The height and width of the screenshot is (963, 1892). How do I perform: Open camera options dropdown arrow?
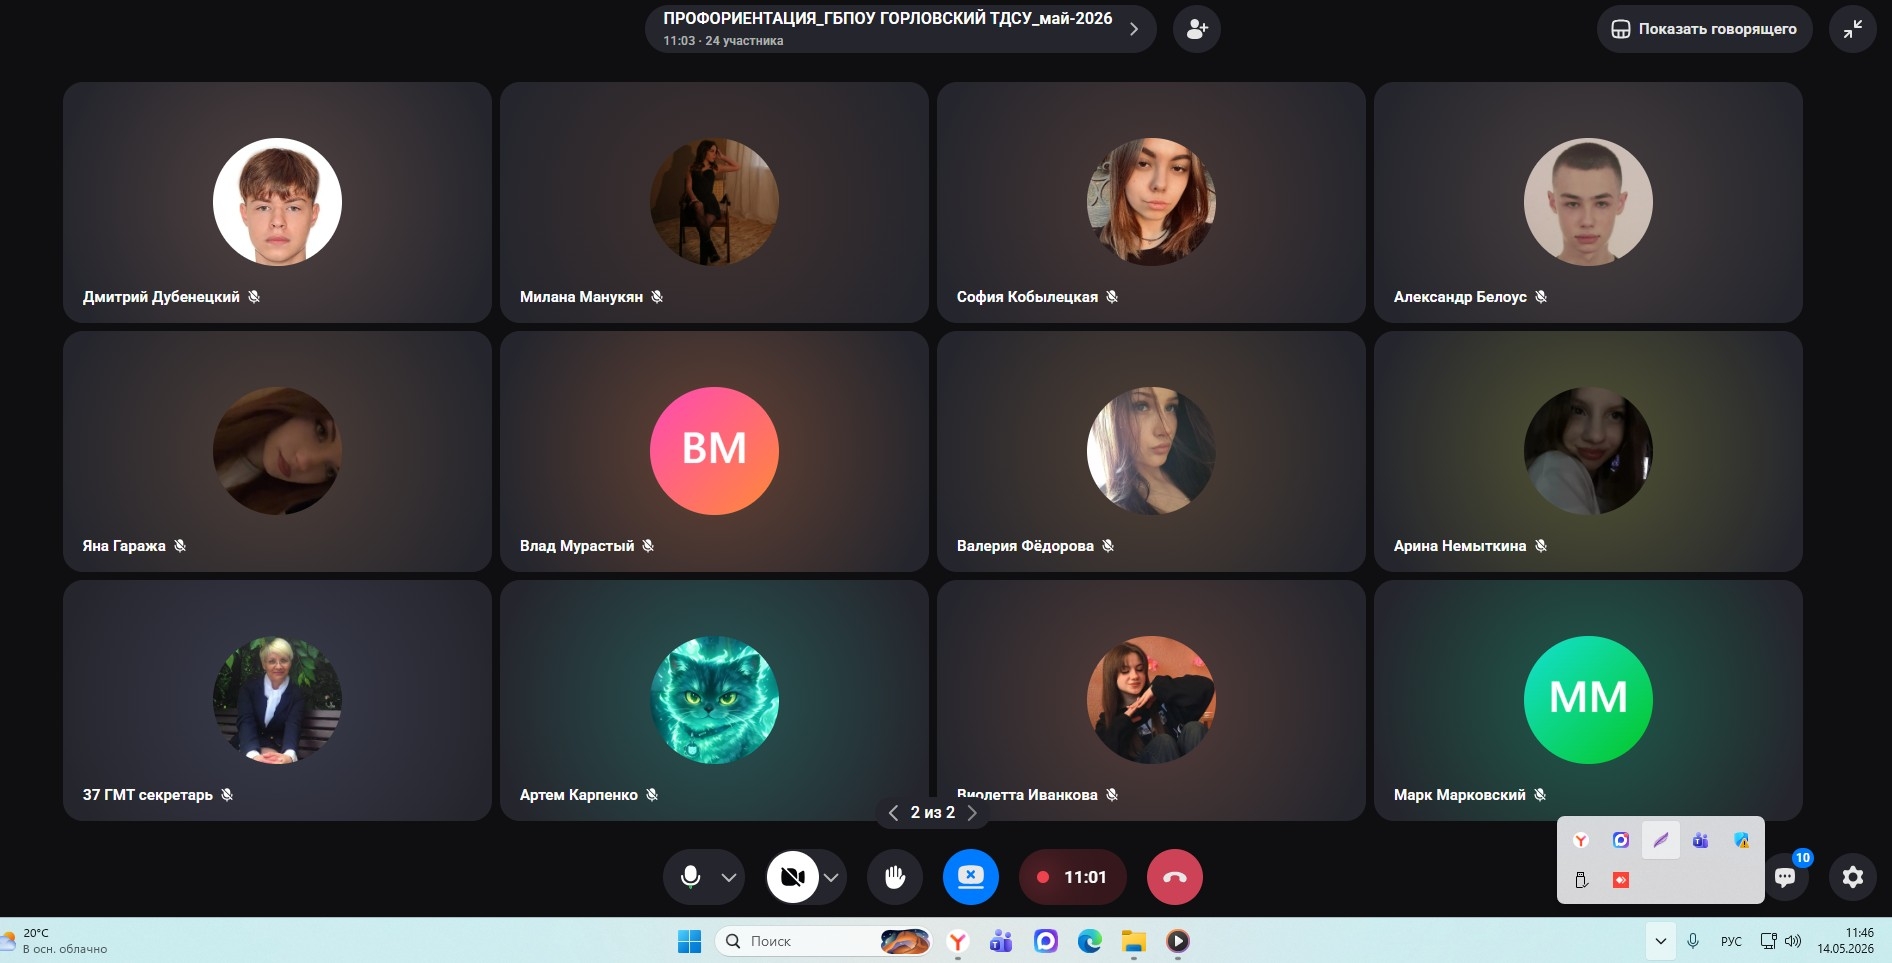tap(831, 878)
